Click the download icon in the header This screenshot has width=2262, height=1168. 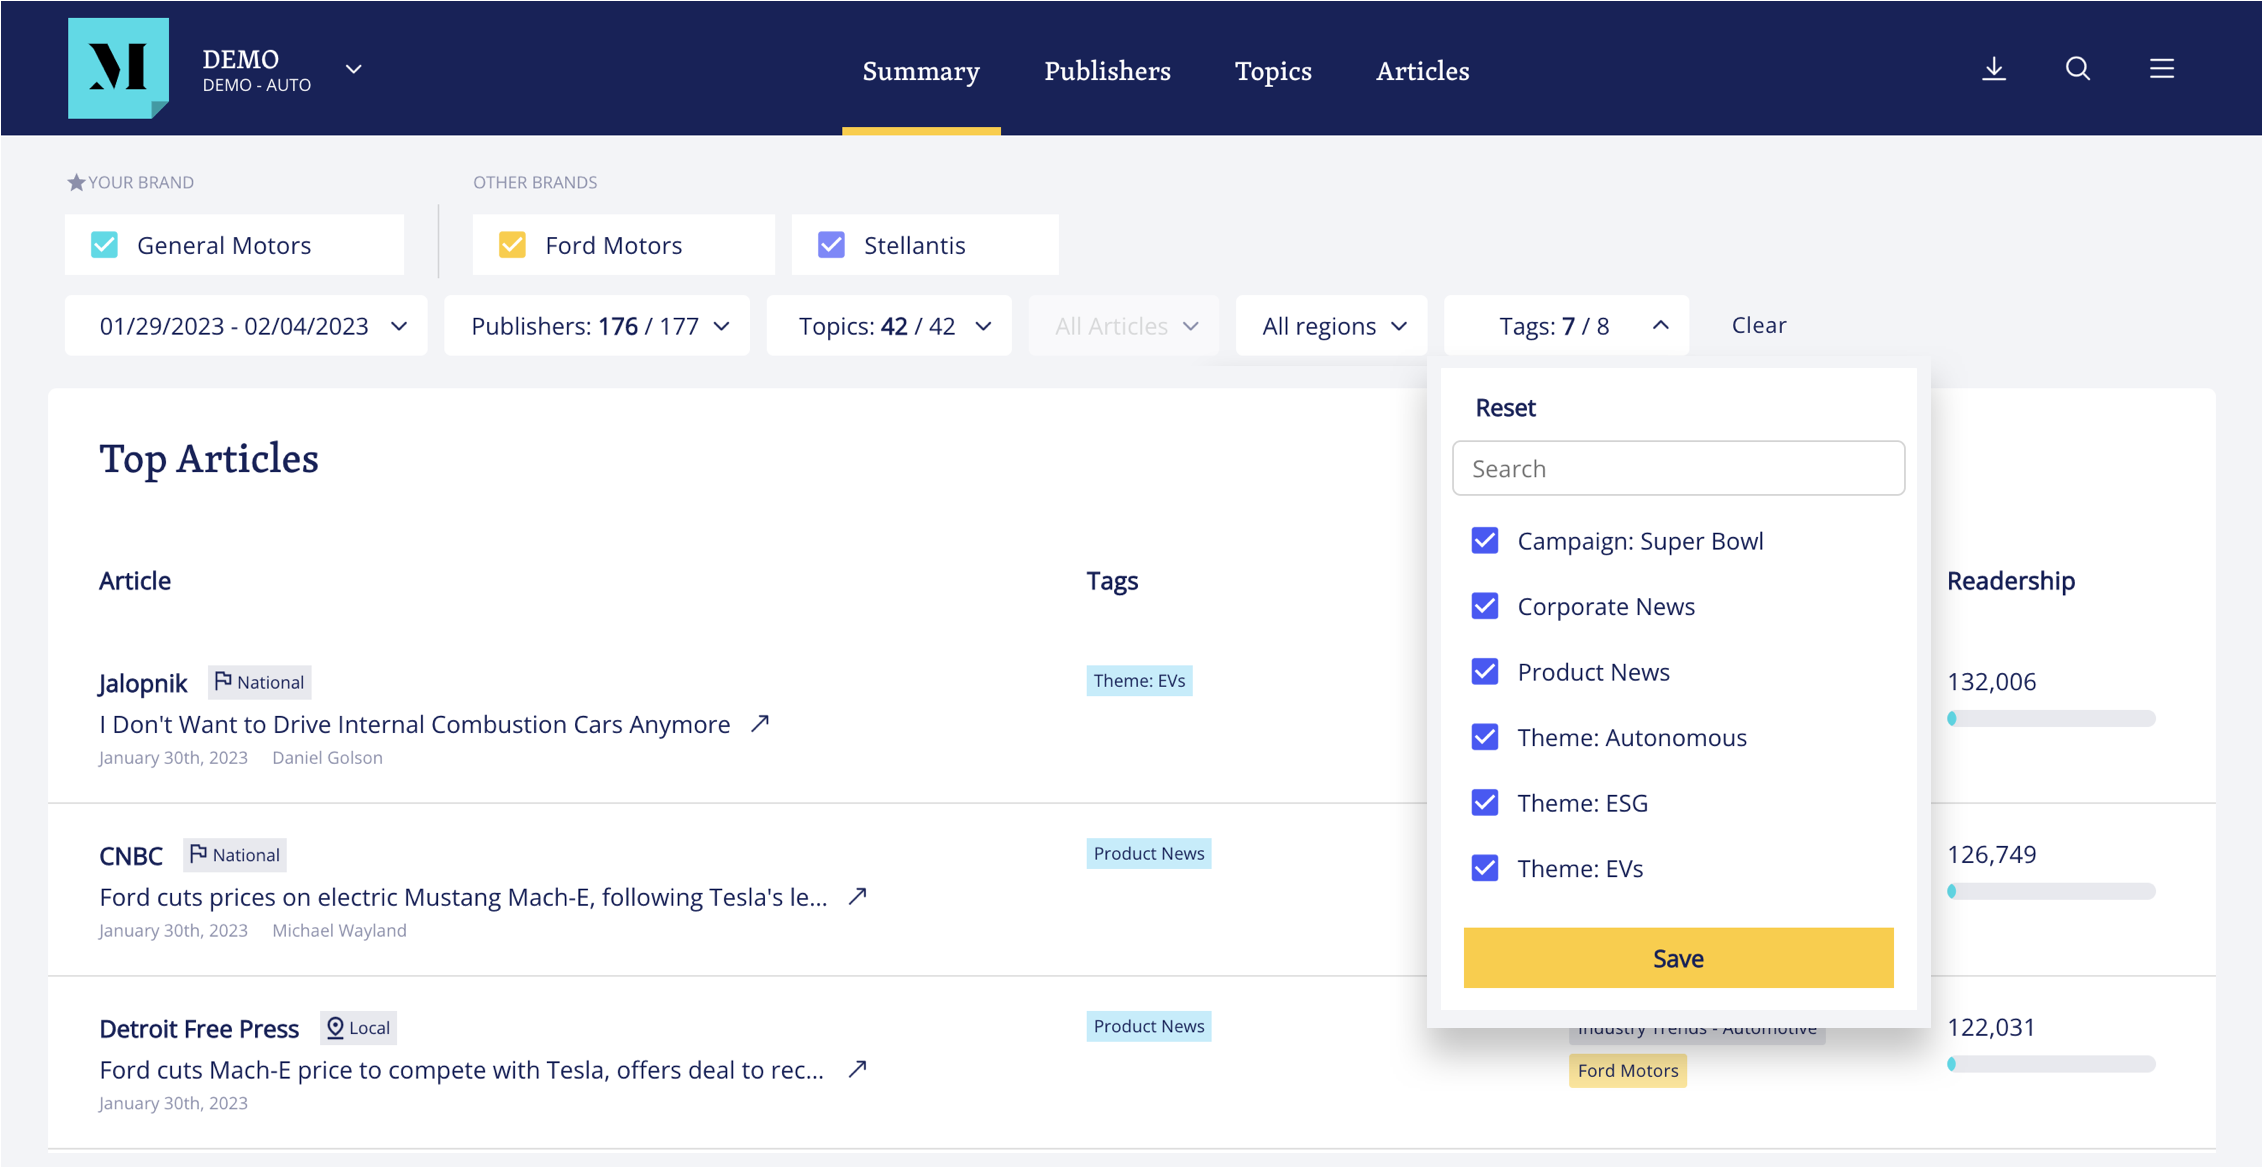[x=1994, y=68]
